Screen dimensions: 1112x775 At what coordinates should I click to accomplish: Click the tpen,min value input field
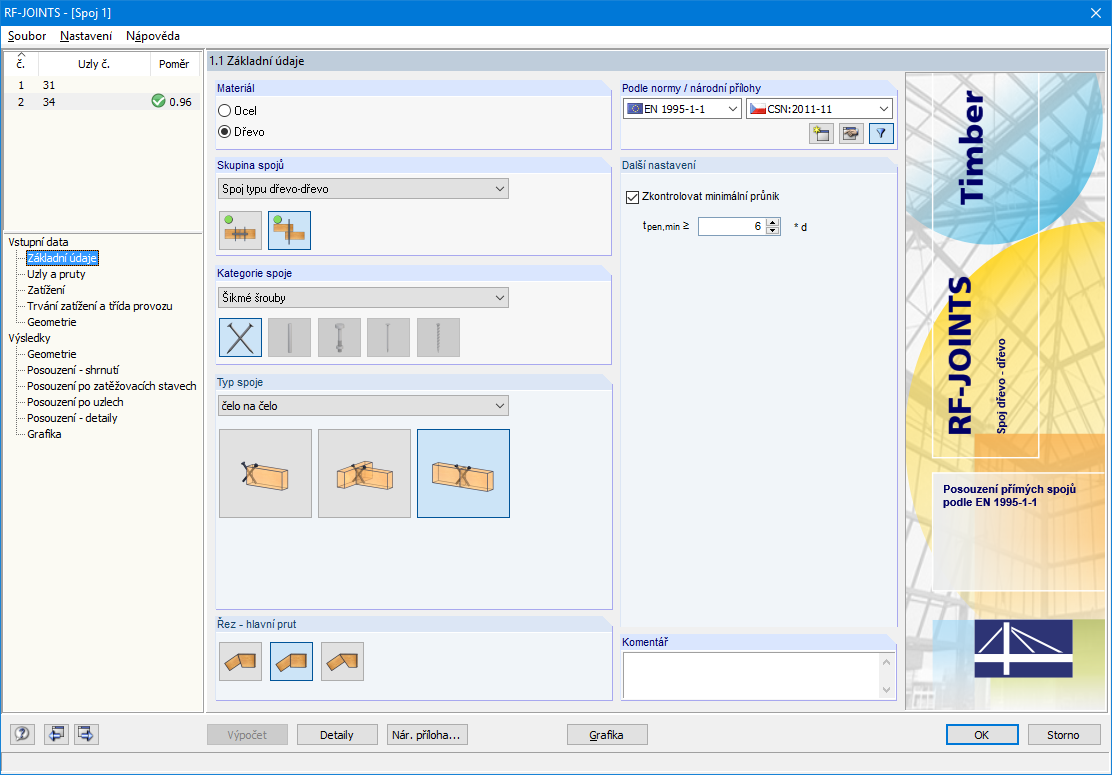pos(733,226)
